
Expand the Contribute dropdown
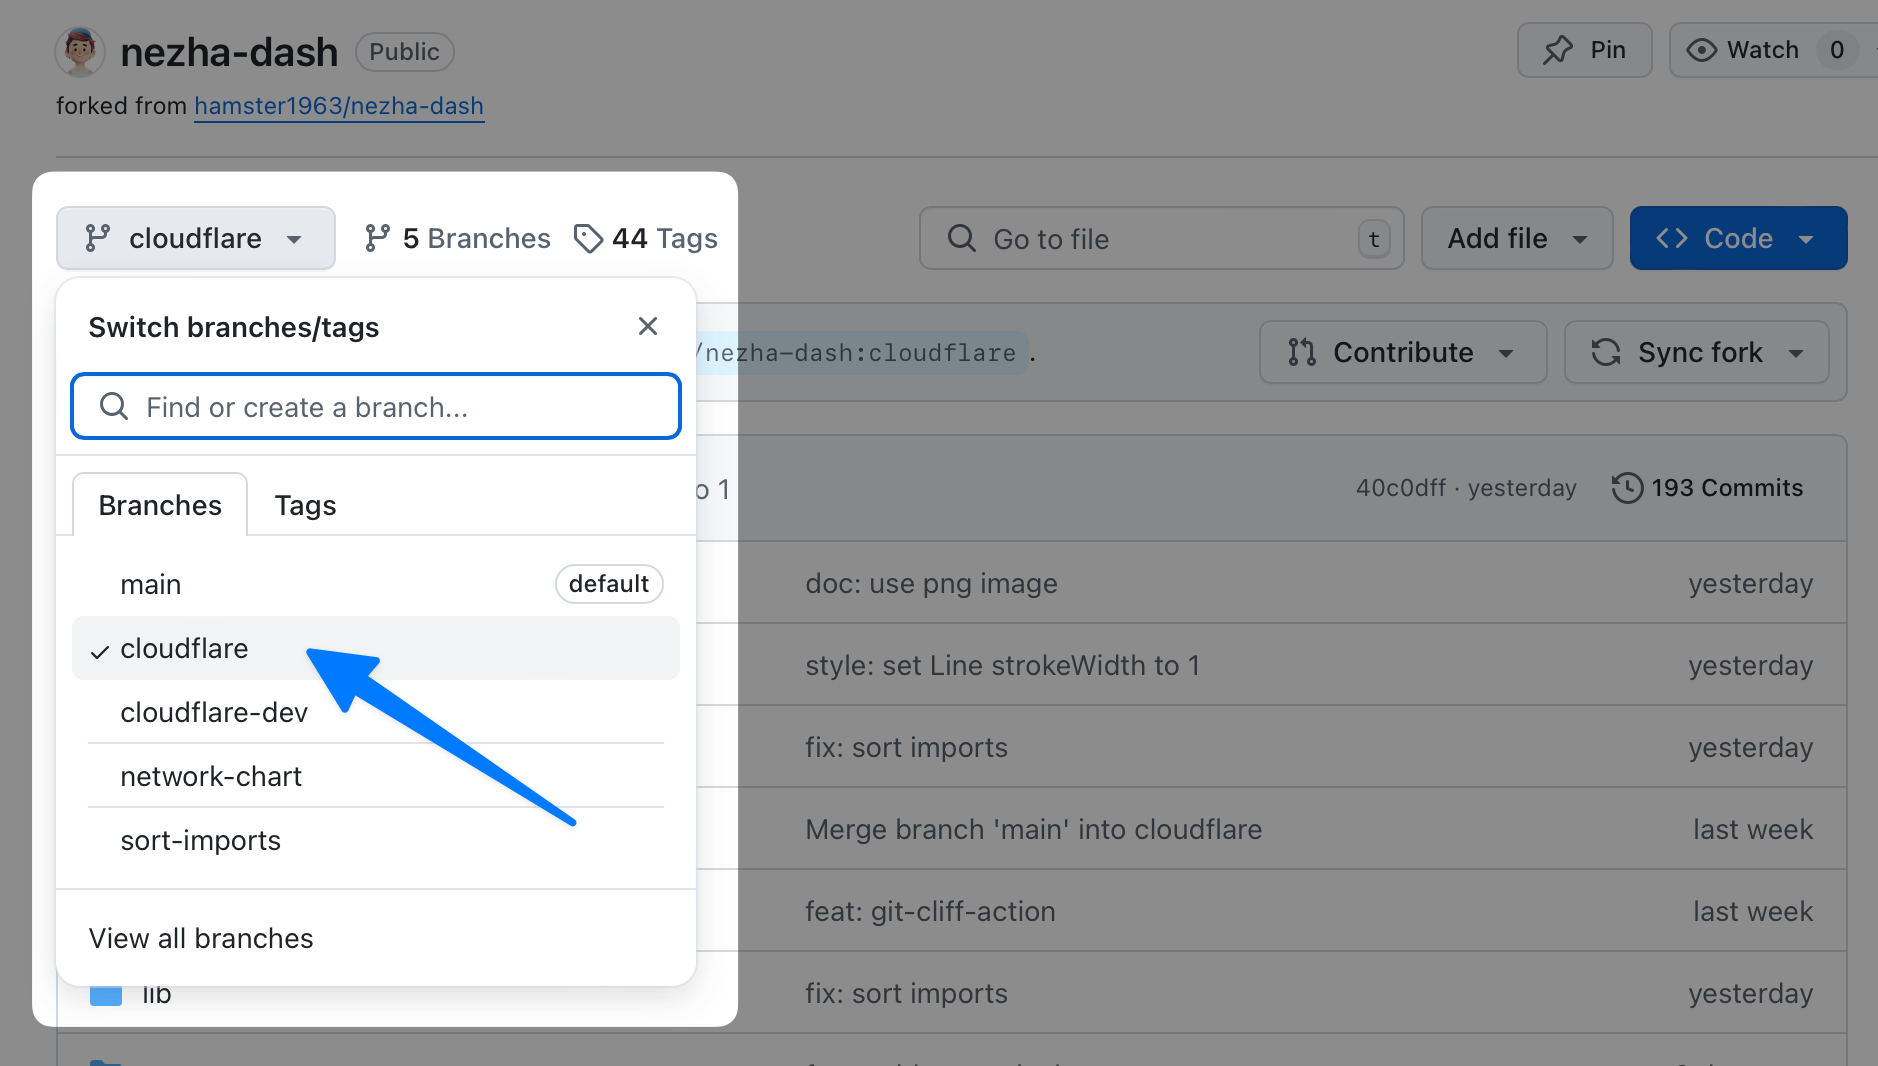(1402, 352)
